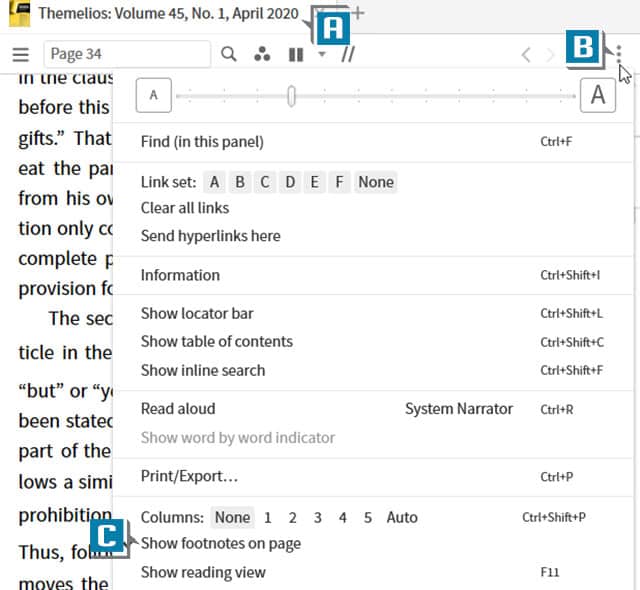
Task: Open the visual filters dots icon
Action: click(261, 54)
